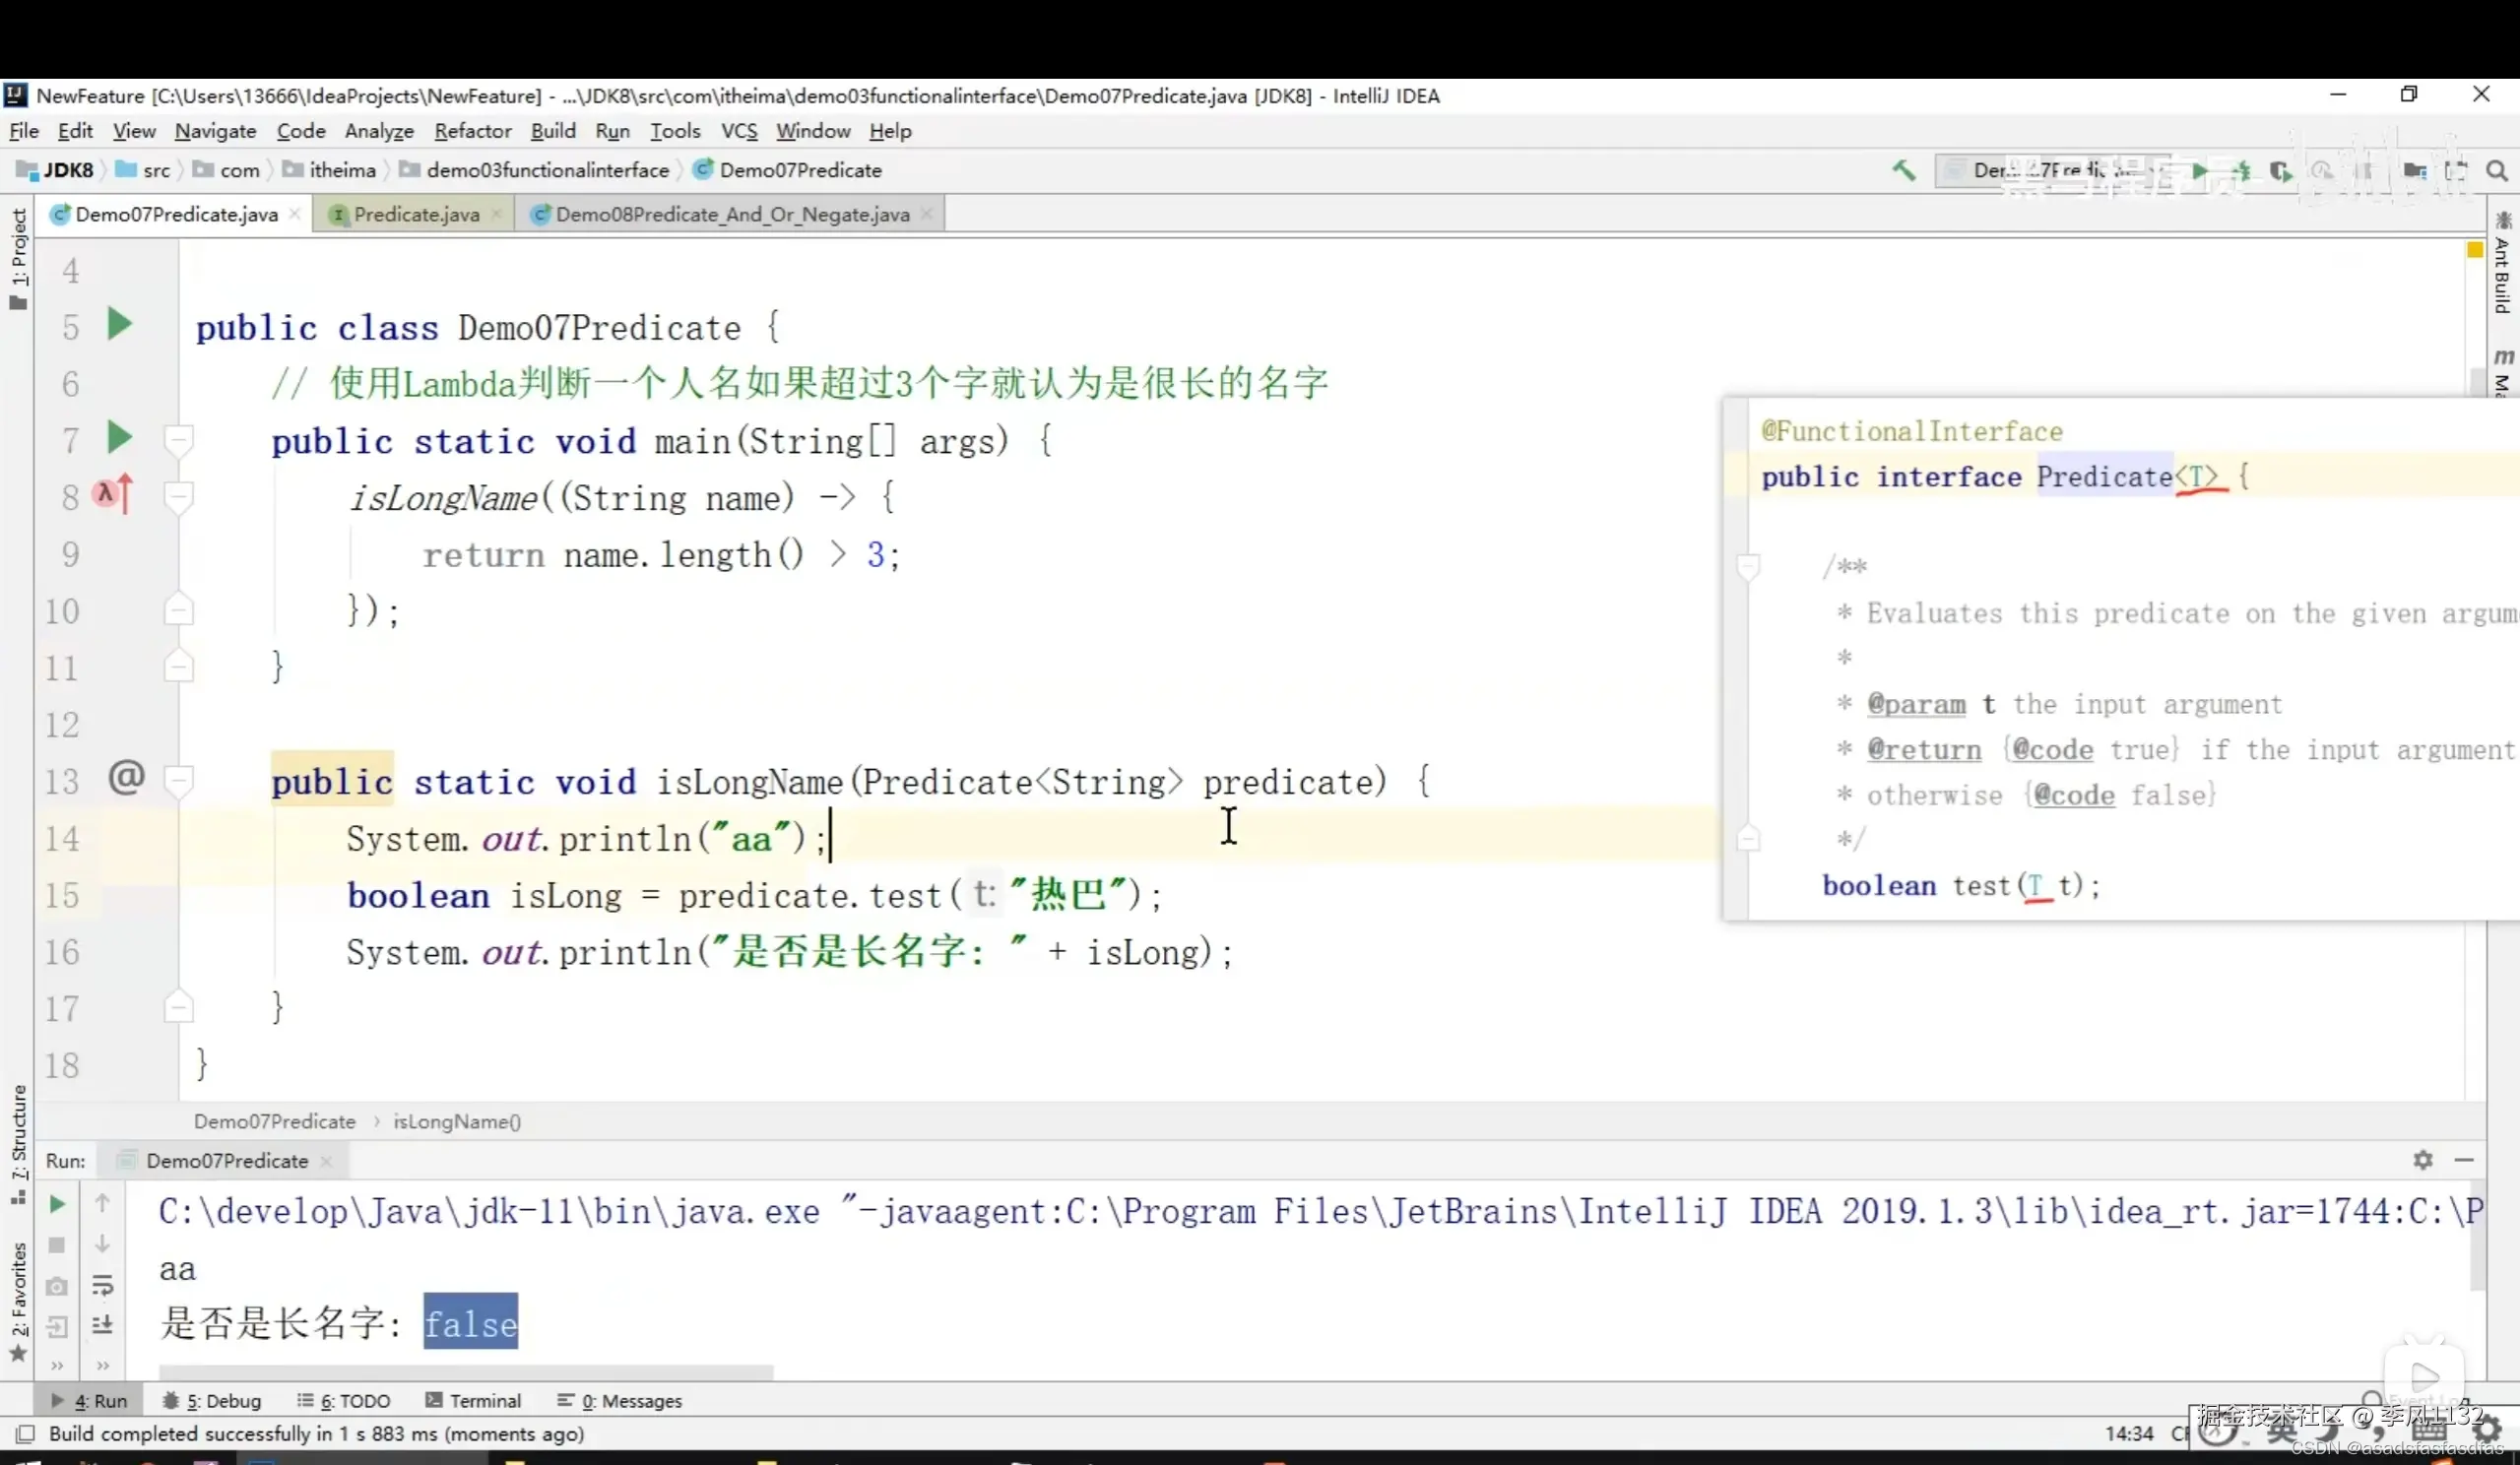The image size is (2520, 1465).
Task: Rerun Demo07Predicate in Run panel
Action: point(57,1204)
